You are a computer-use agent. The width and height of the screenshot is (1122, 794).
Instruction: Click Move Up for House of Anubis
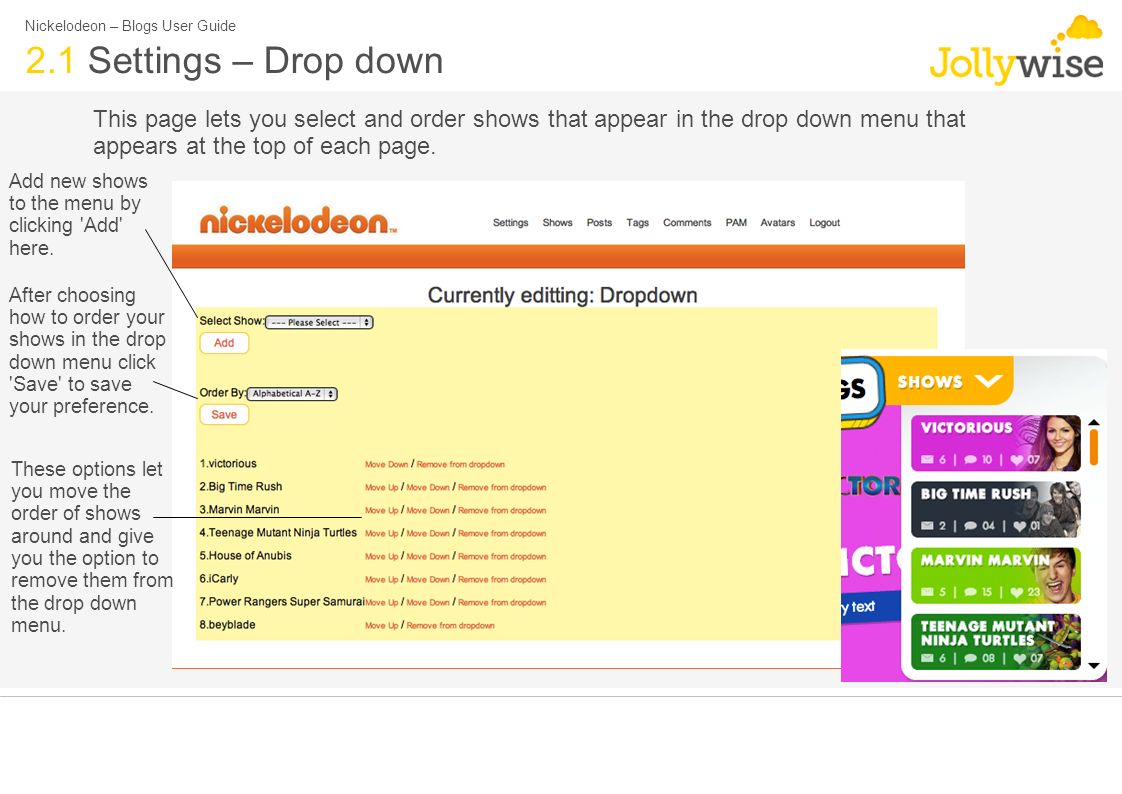381,556
